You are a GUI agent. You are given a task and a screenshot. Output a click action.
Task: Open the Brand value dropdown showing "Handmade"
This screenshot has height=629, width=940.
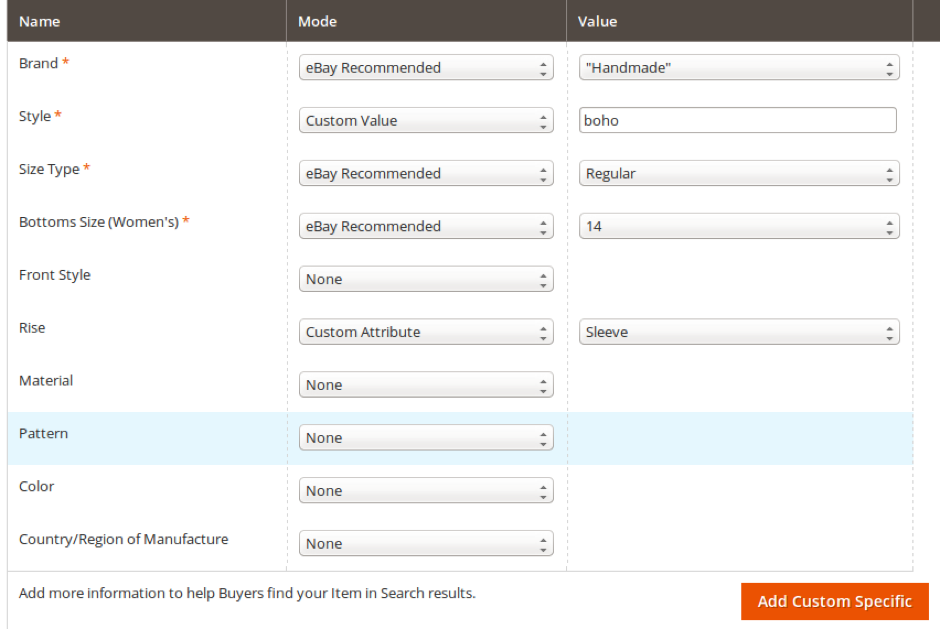739,68
